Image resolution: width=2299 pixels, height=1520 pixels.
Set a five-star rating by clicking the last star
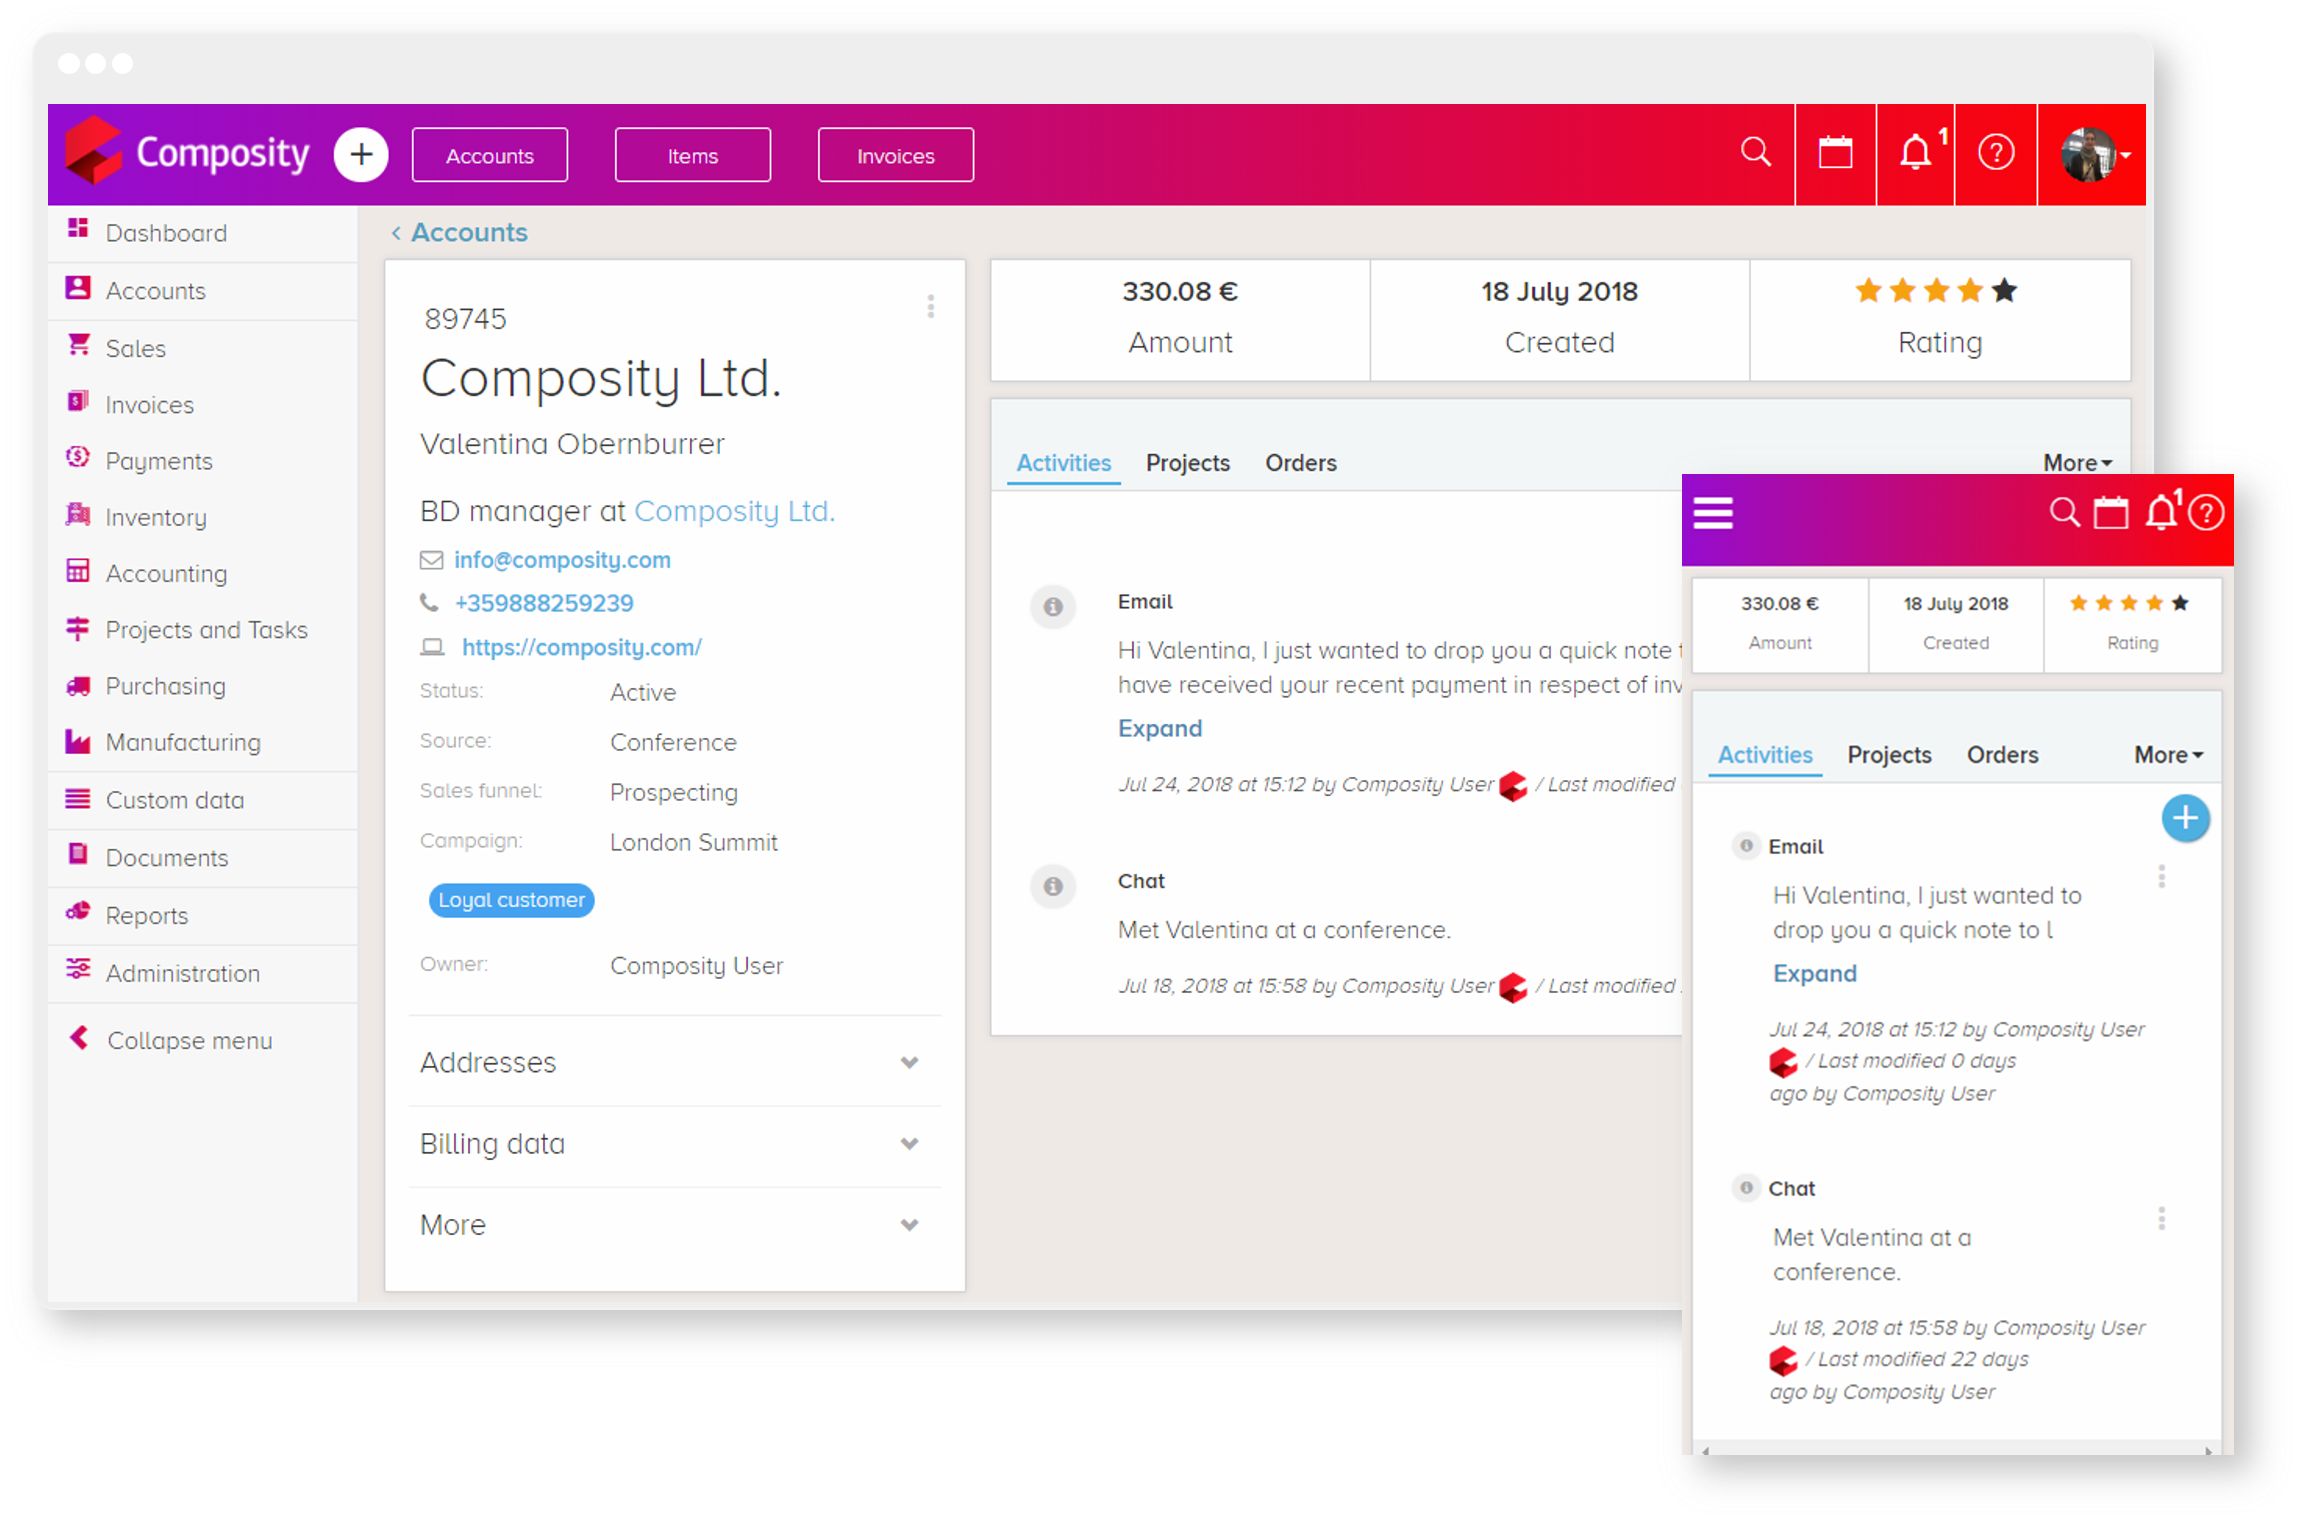point(2005,290)
